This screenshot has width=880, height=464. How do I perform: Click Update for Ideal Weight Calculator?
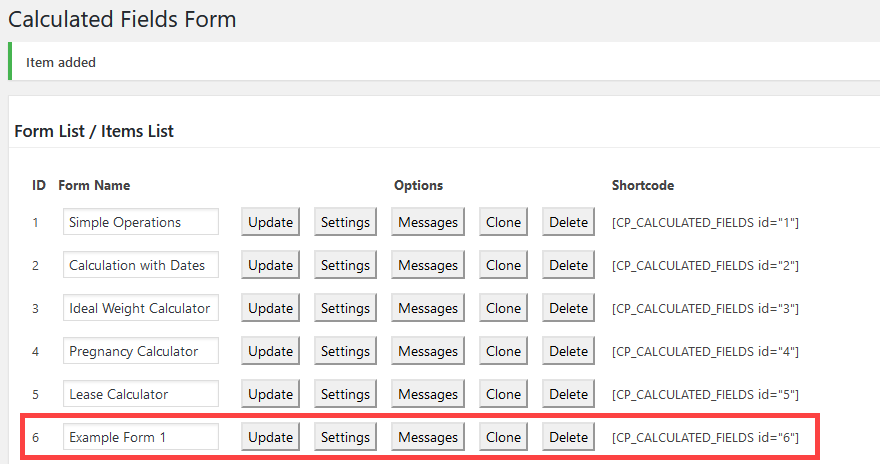click(270, 308)
